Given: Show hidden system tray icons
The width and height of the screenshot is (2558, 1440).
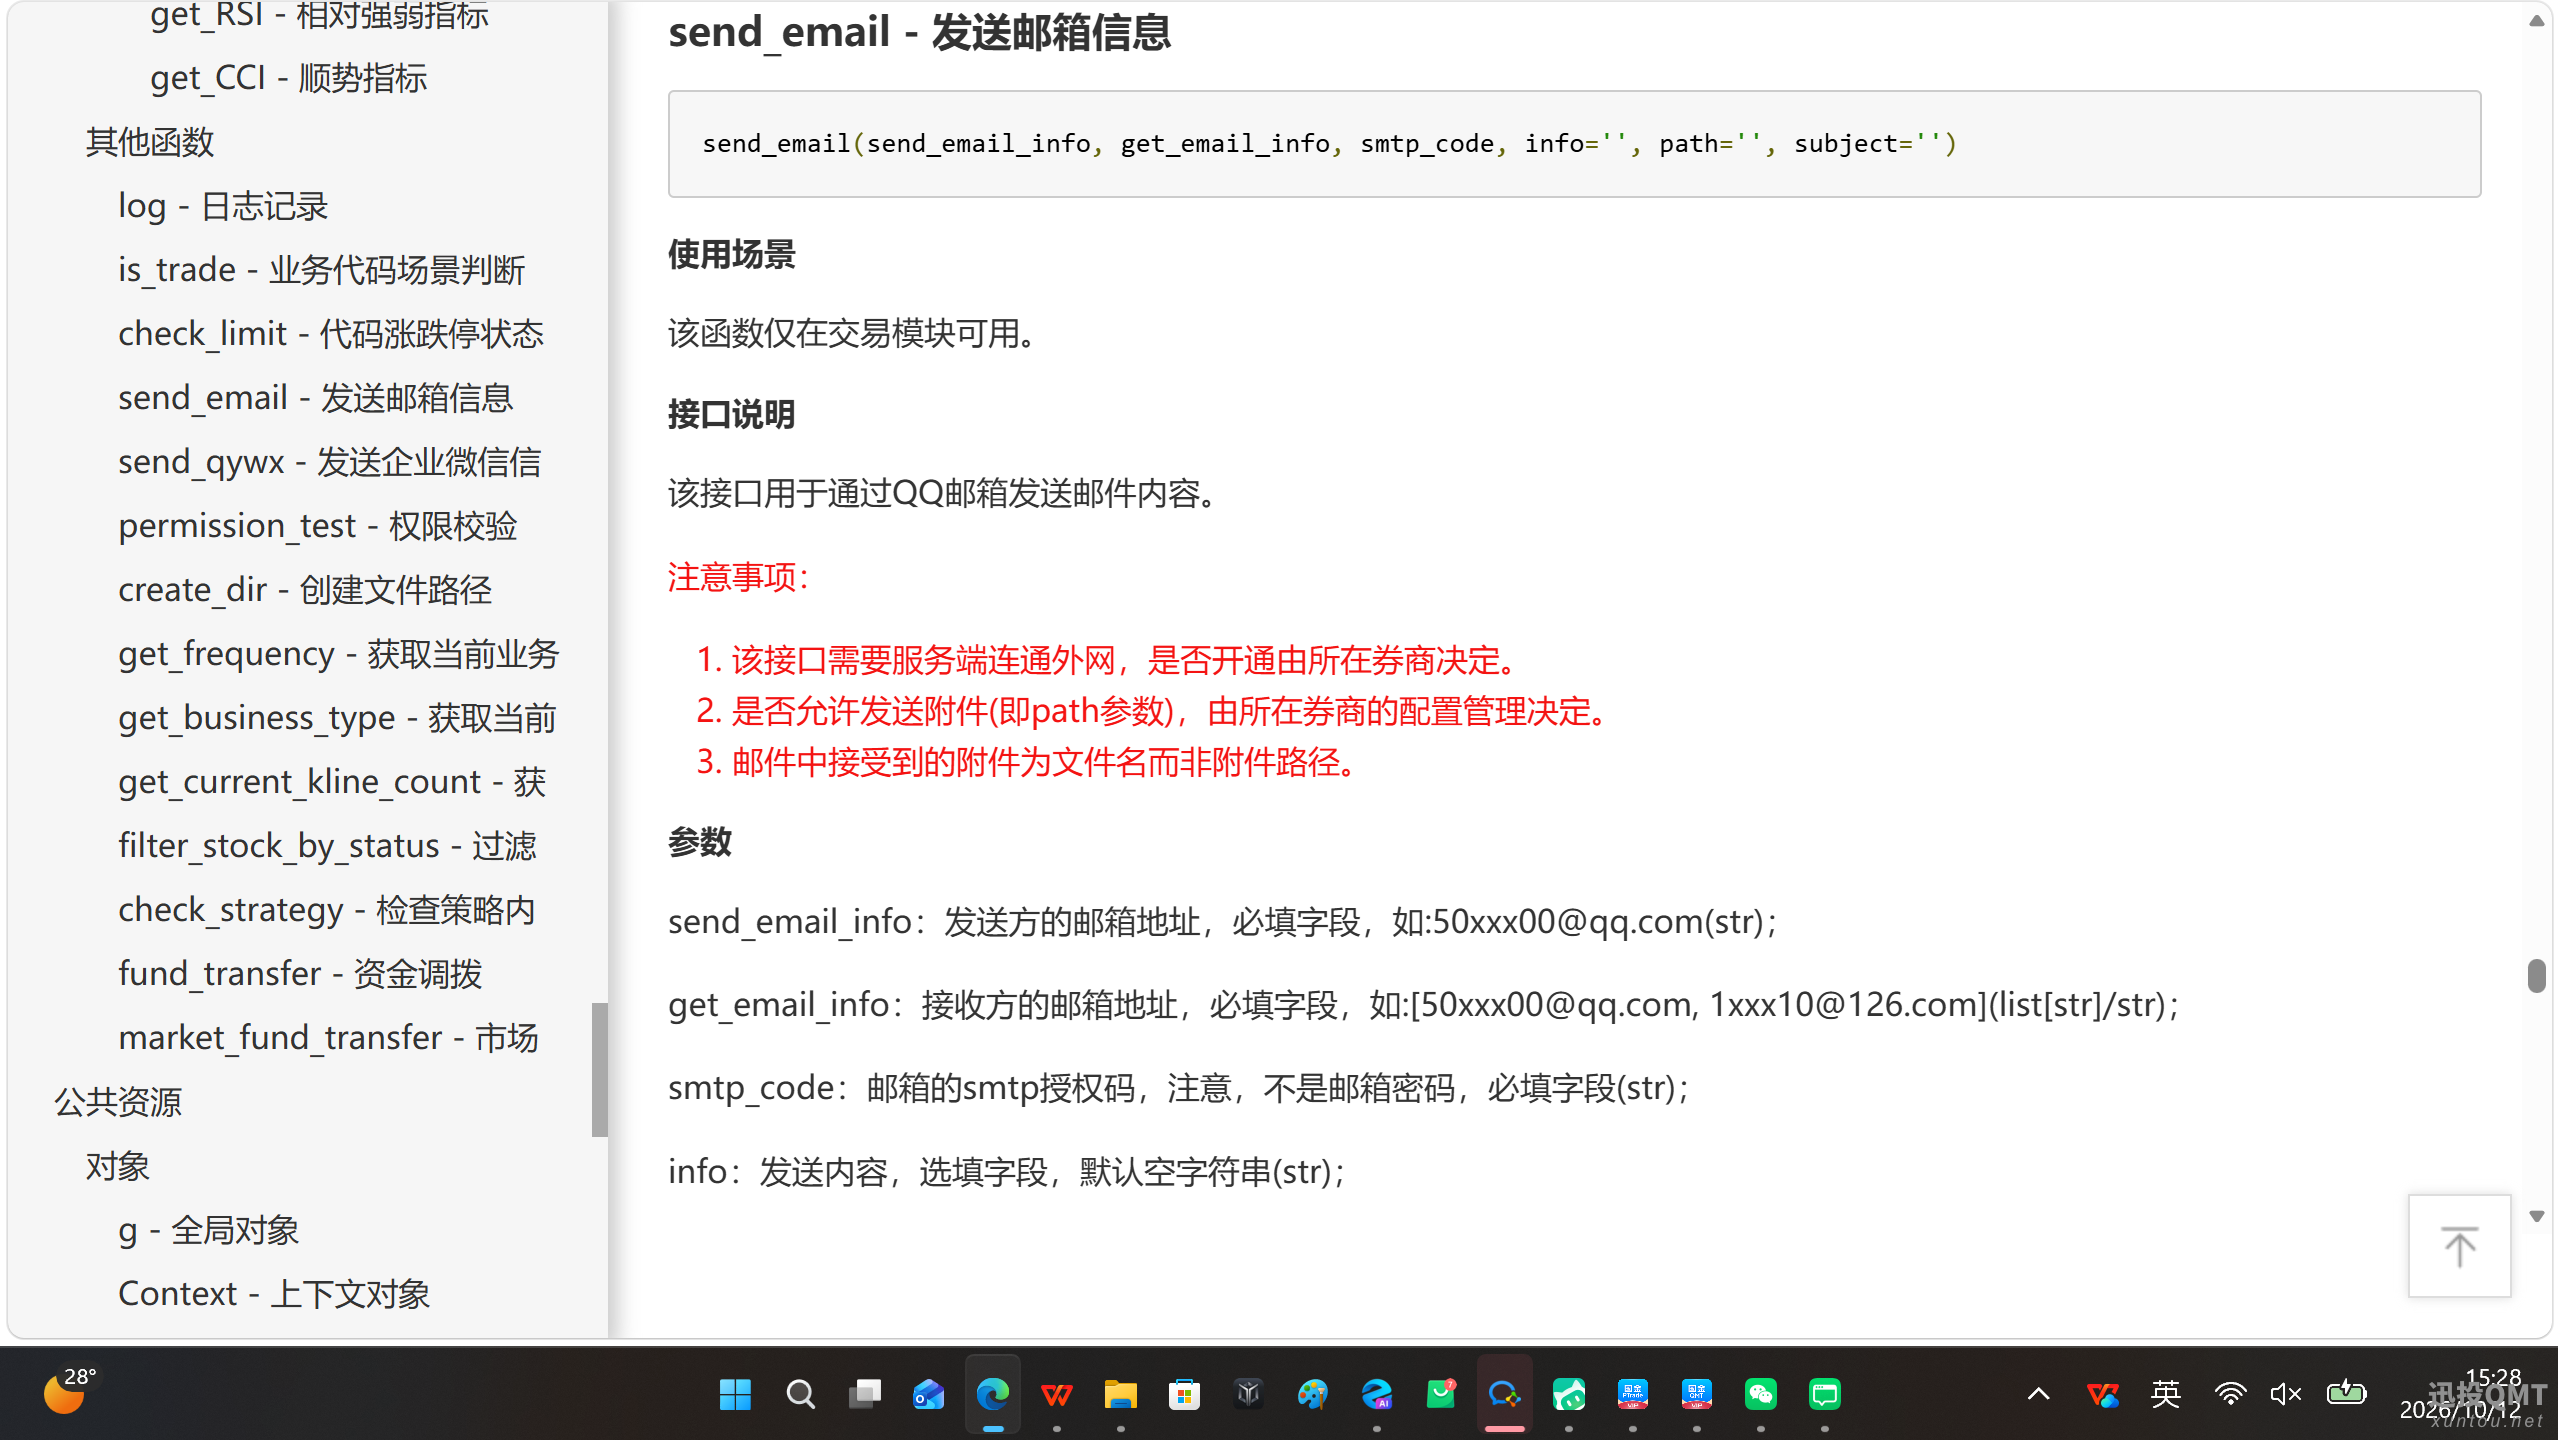Looking at the screenshot, I should click(2038, 1394).
